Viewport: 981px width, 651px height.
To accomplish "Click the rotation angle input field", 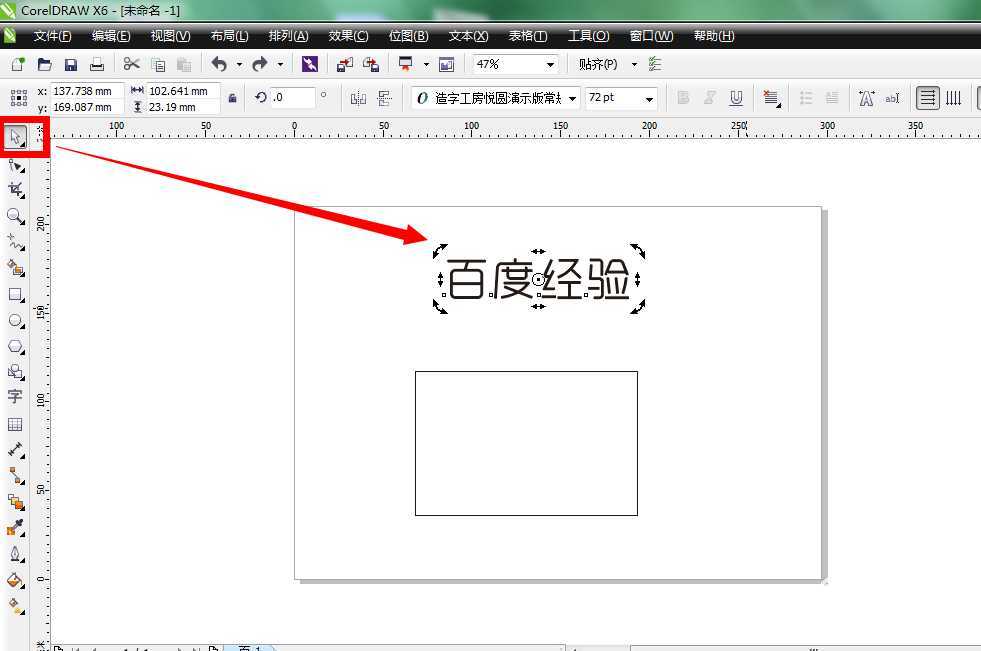I will (x=292, y=98).
